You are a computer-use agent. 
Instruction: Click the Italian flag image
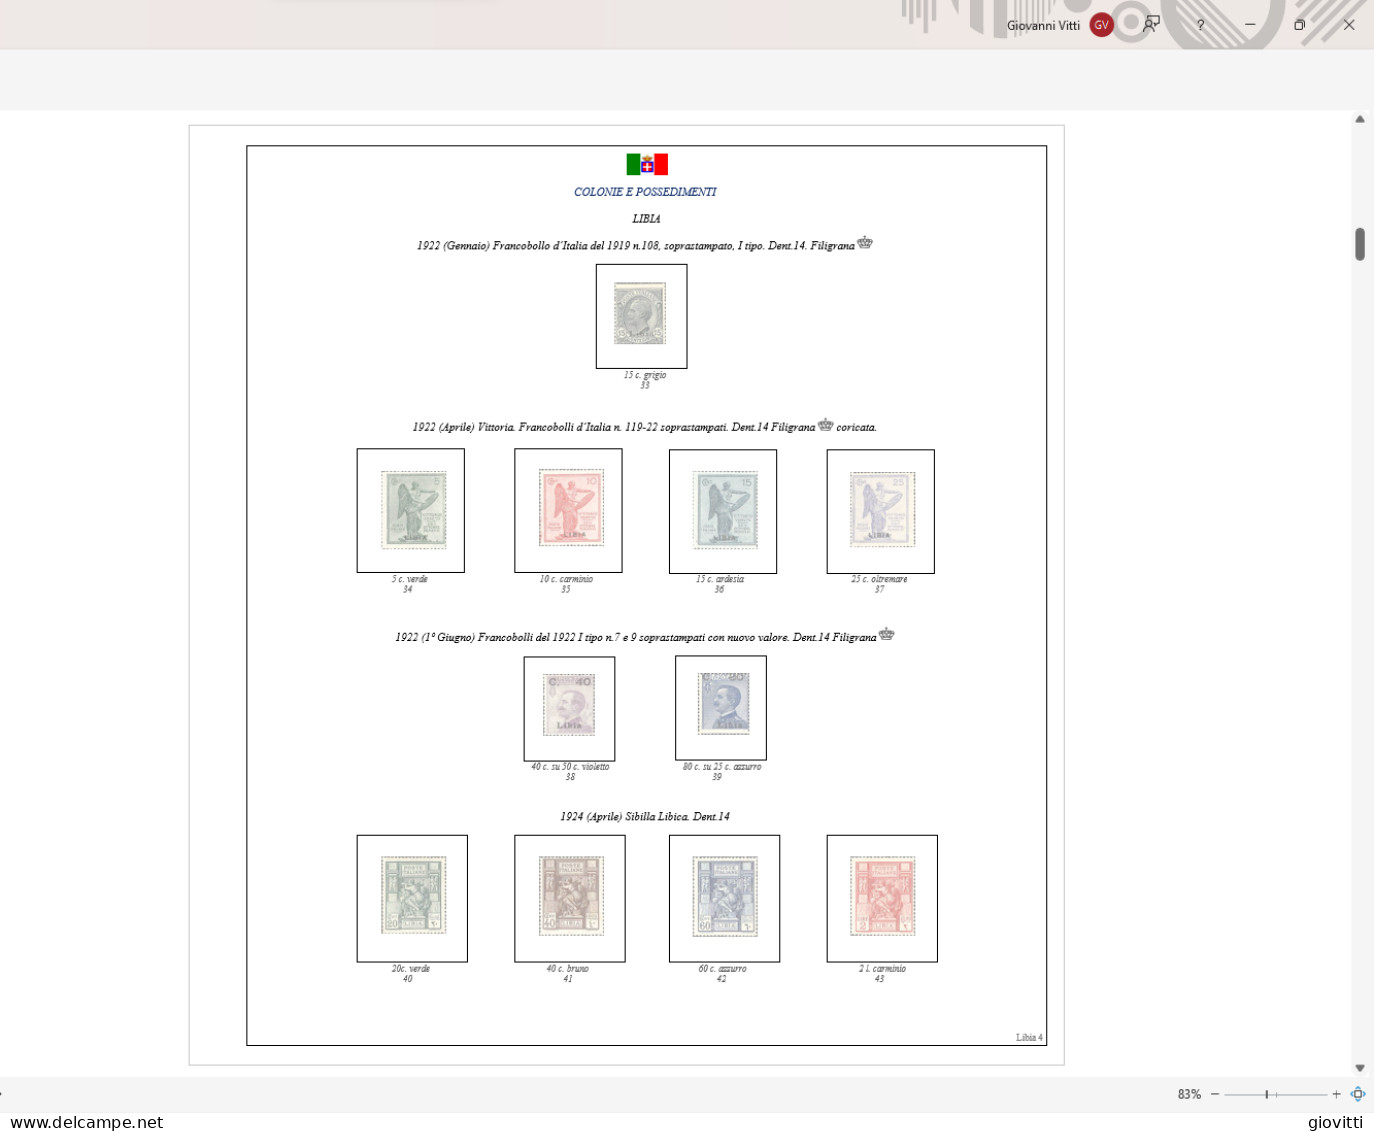pos(647,164)
